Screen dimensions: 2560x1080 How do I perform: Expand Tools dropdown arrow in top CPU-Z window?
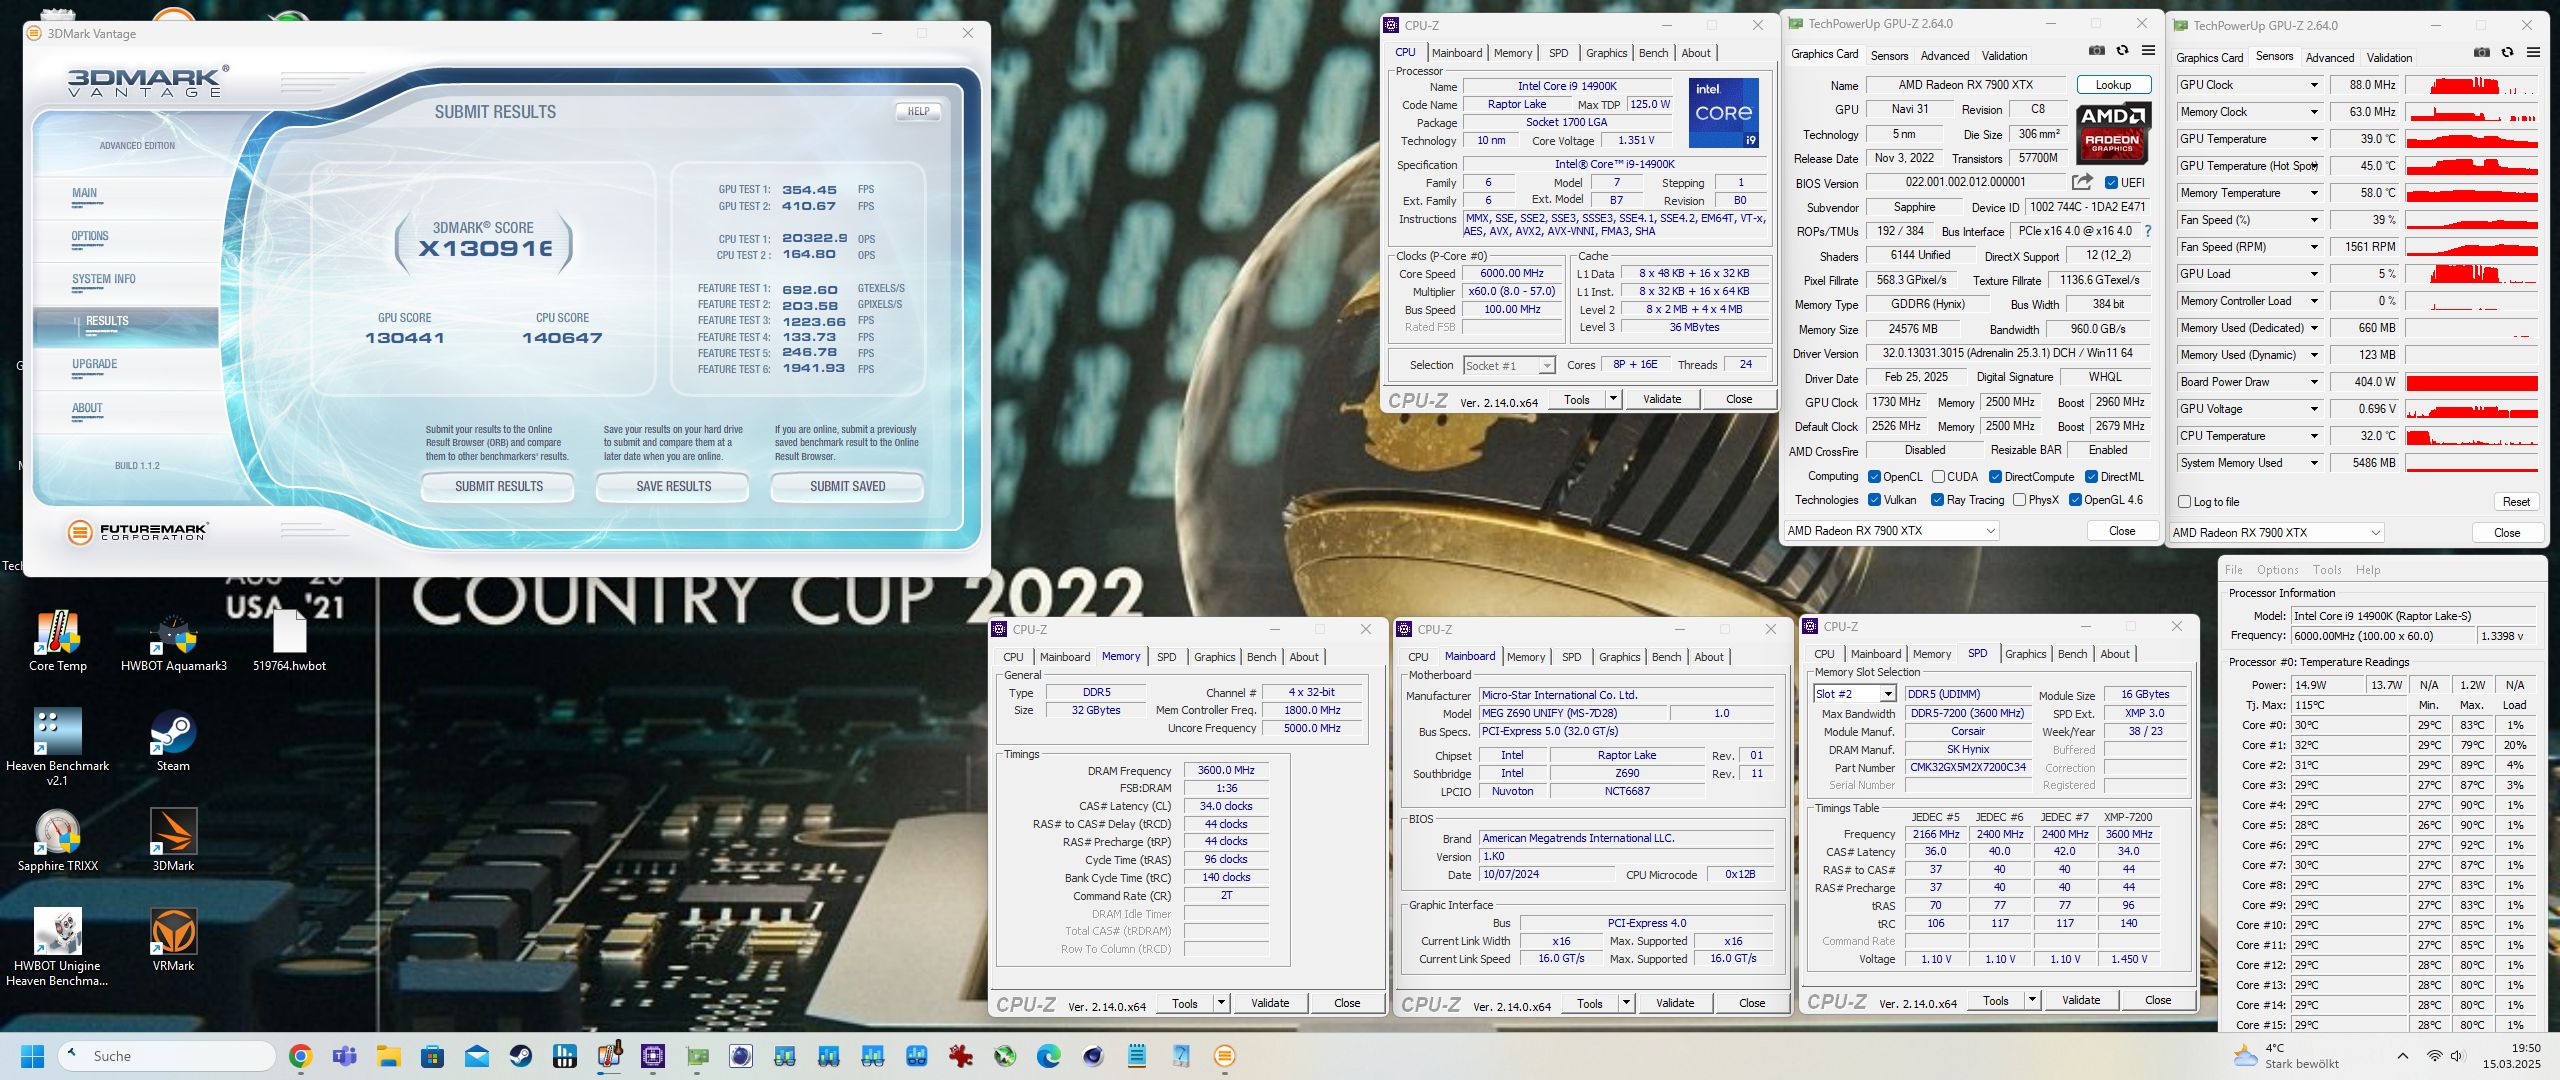click(1613, 399)
